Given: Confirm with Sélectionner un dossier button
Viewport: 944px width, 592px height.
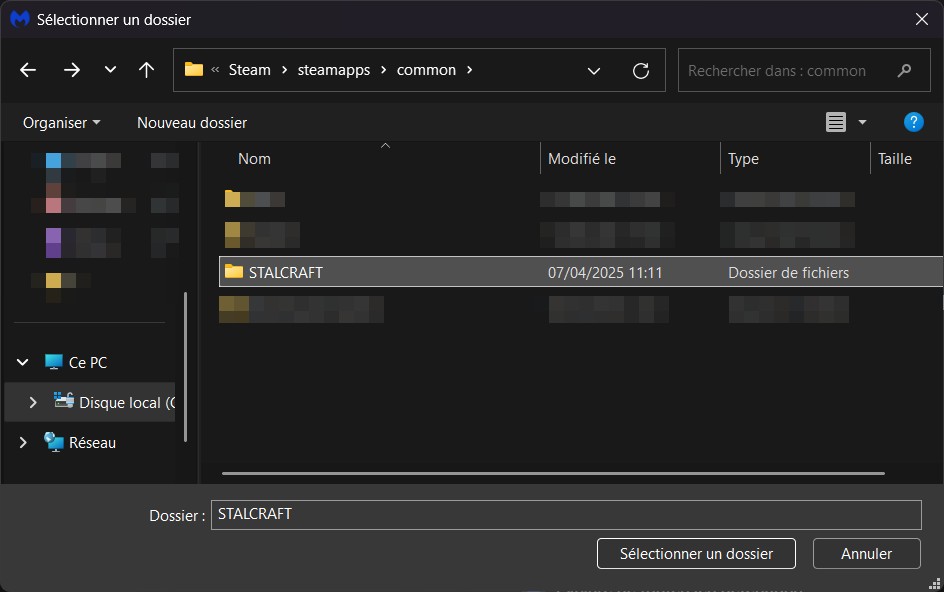Looking at the screenshot, I should point(696,553).
